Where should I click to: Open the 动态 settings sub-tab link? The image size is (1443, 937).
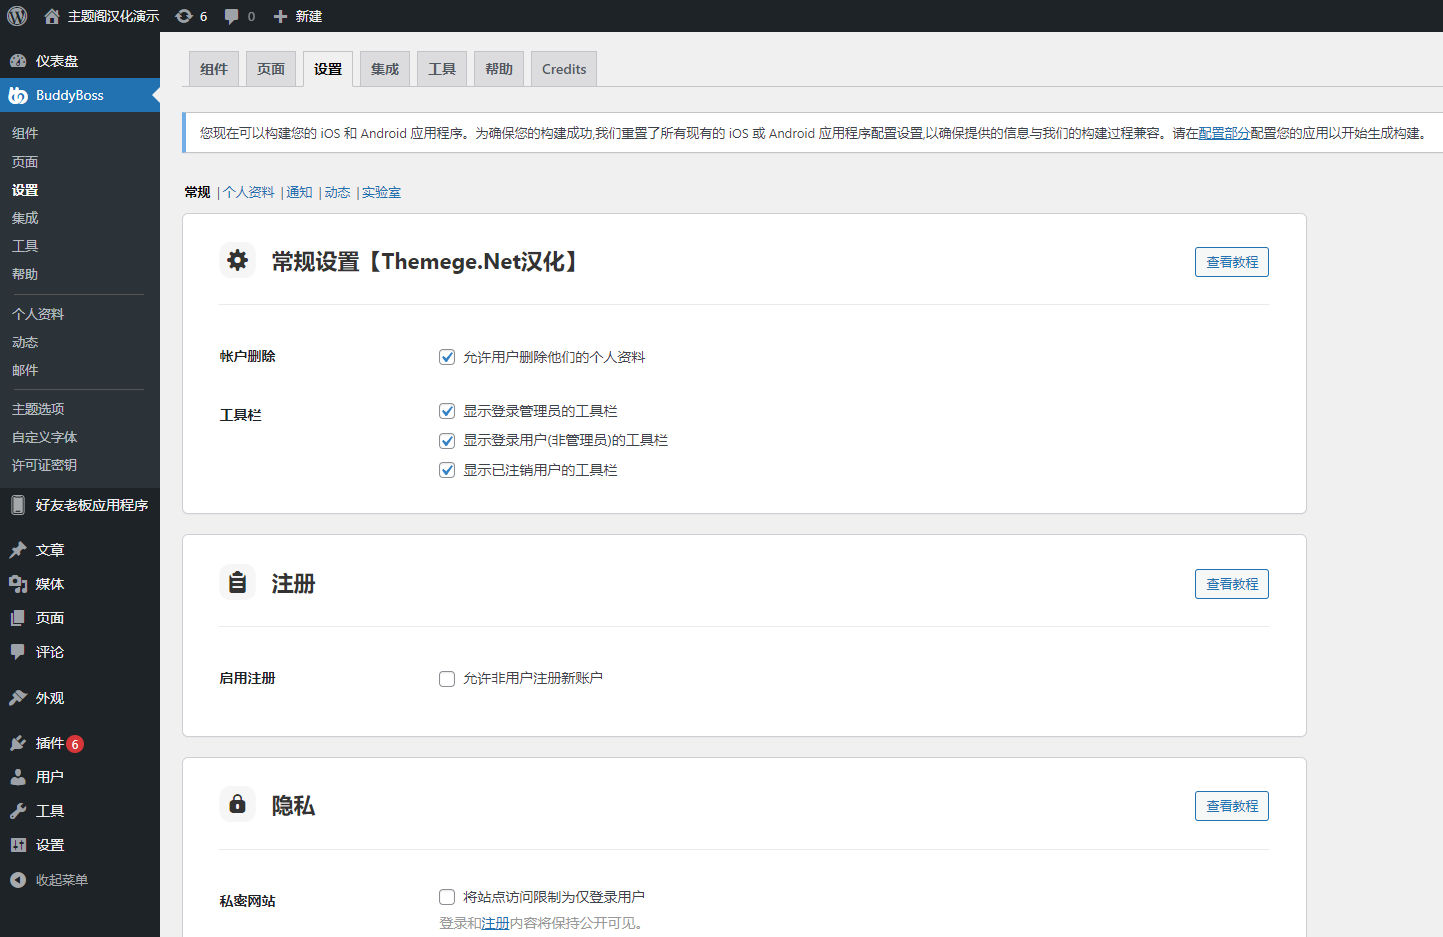(x=338, y=192)
